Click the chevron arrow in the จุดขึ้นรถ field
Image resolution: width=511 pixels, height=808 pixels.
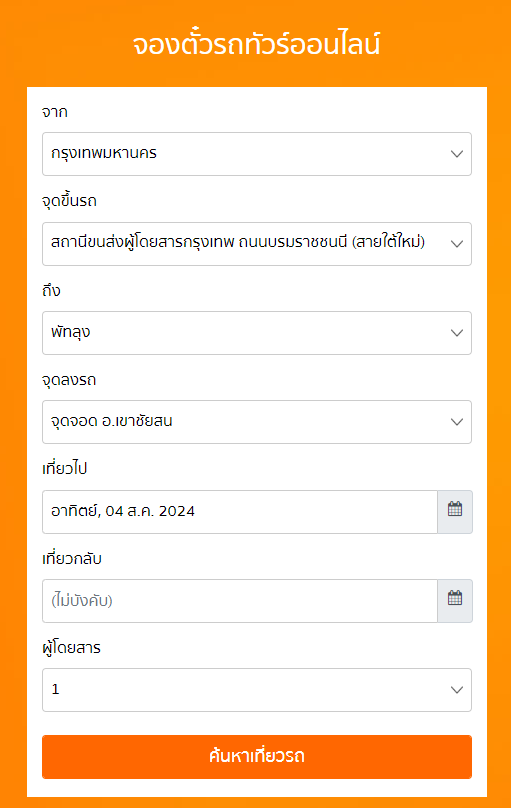tap(457, 244)
